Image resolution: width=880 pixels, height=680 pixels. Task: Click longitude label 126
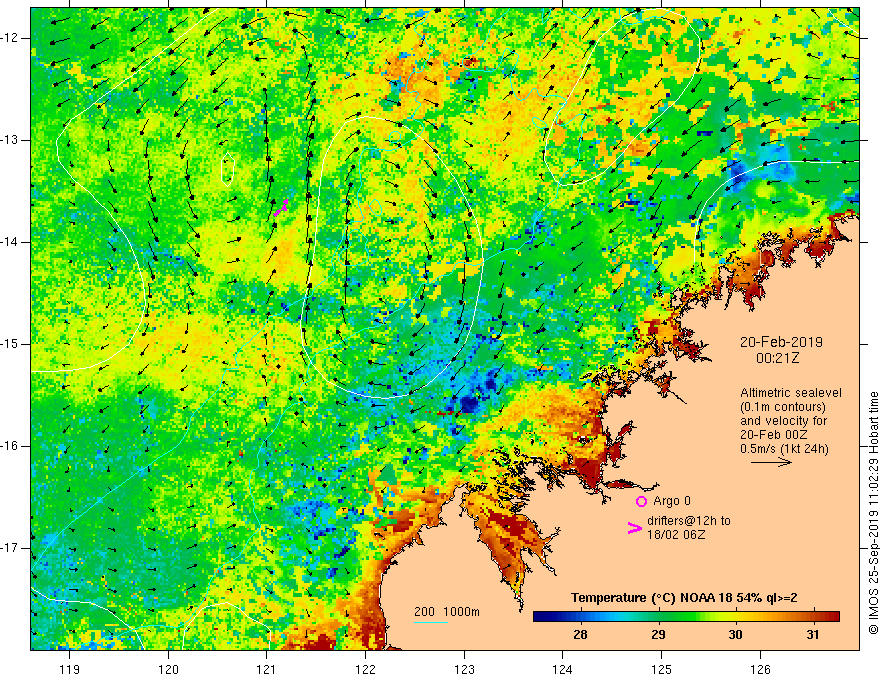tap(760, 669)
